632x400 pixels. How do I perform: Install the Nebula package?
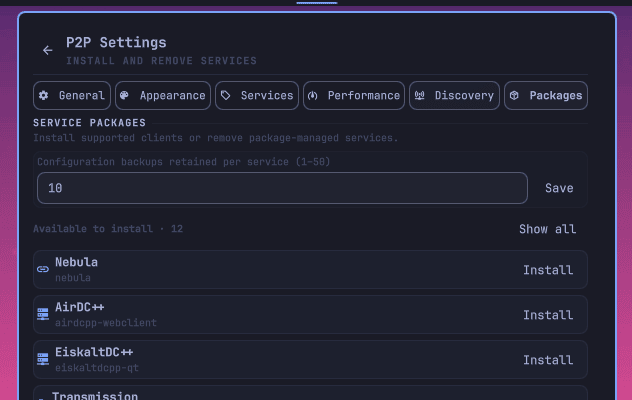(548, 270)
